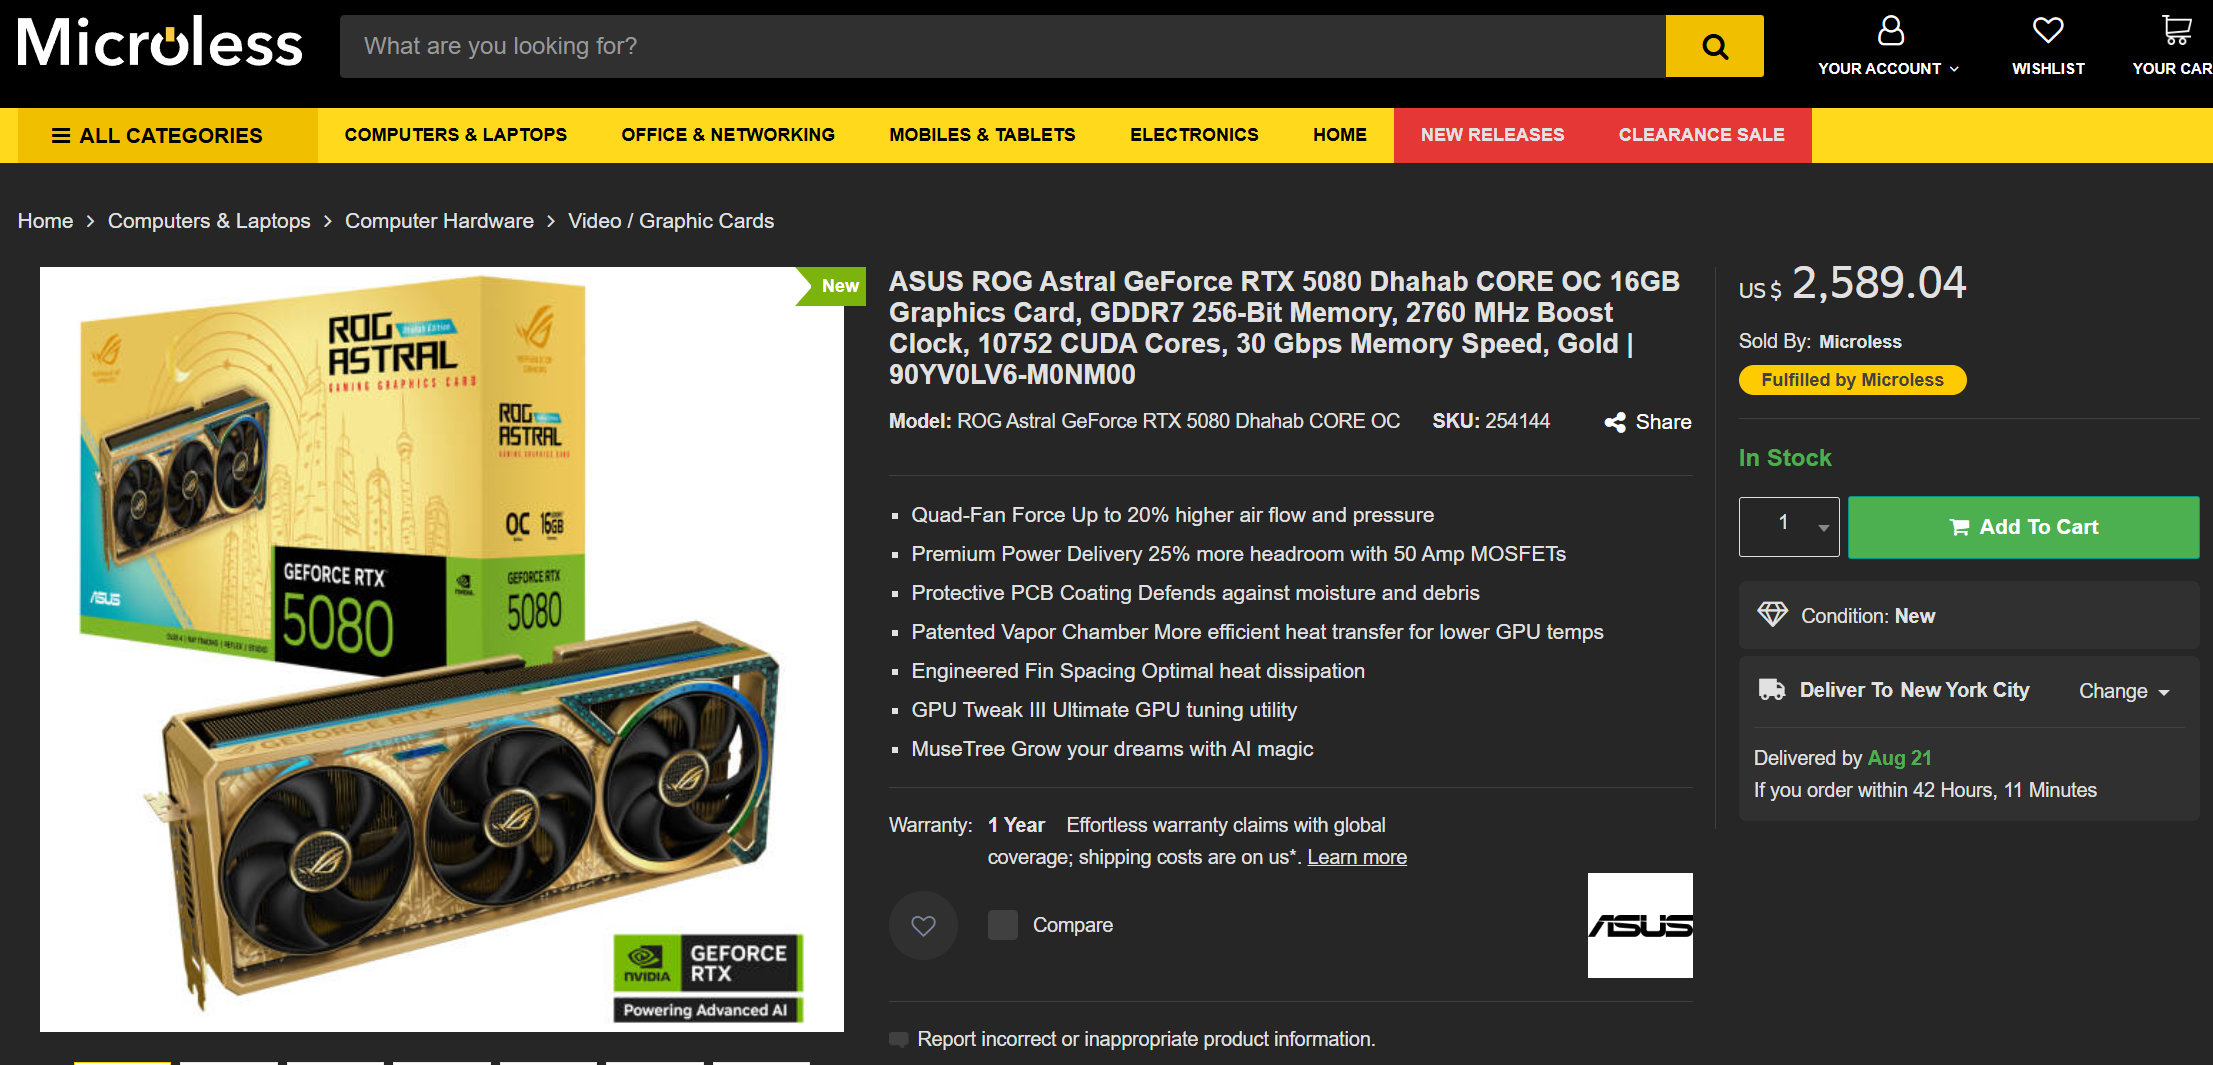Click the ASUS brand logo
The height and width of the screenshot is (1065, 2213).
tap(1640, 925)
